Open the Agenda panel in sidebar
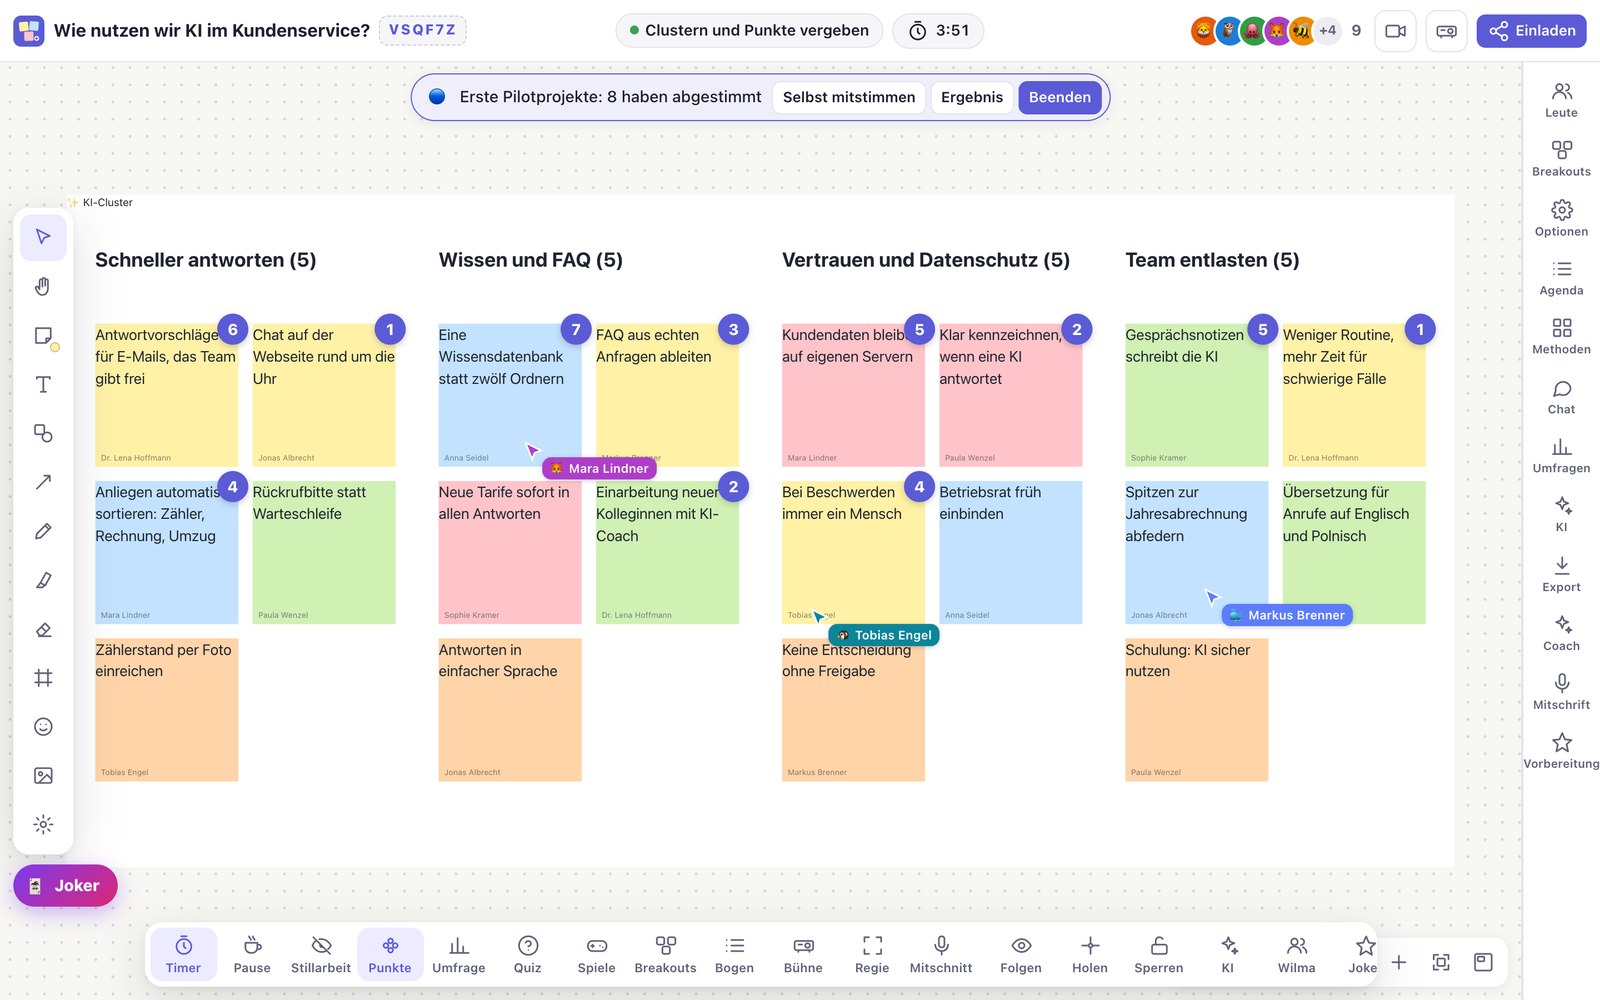 point(1561,278)
